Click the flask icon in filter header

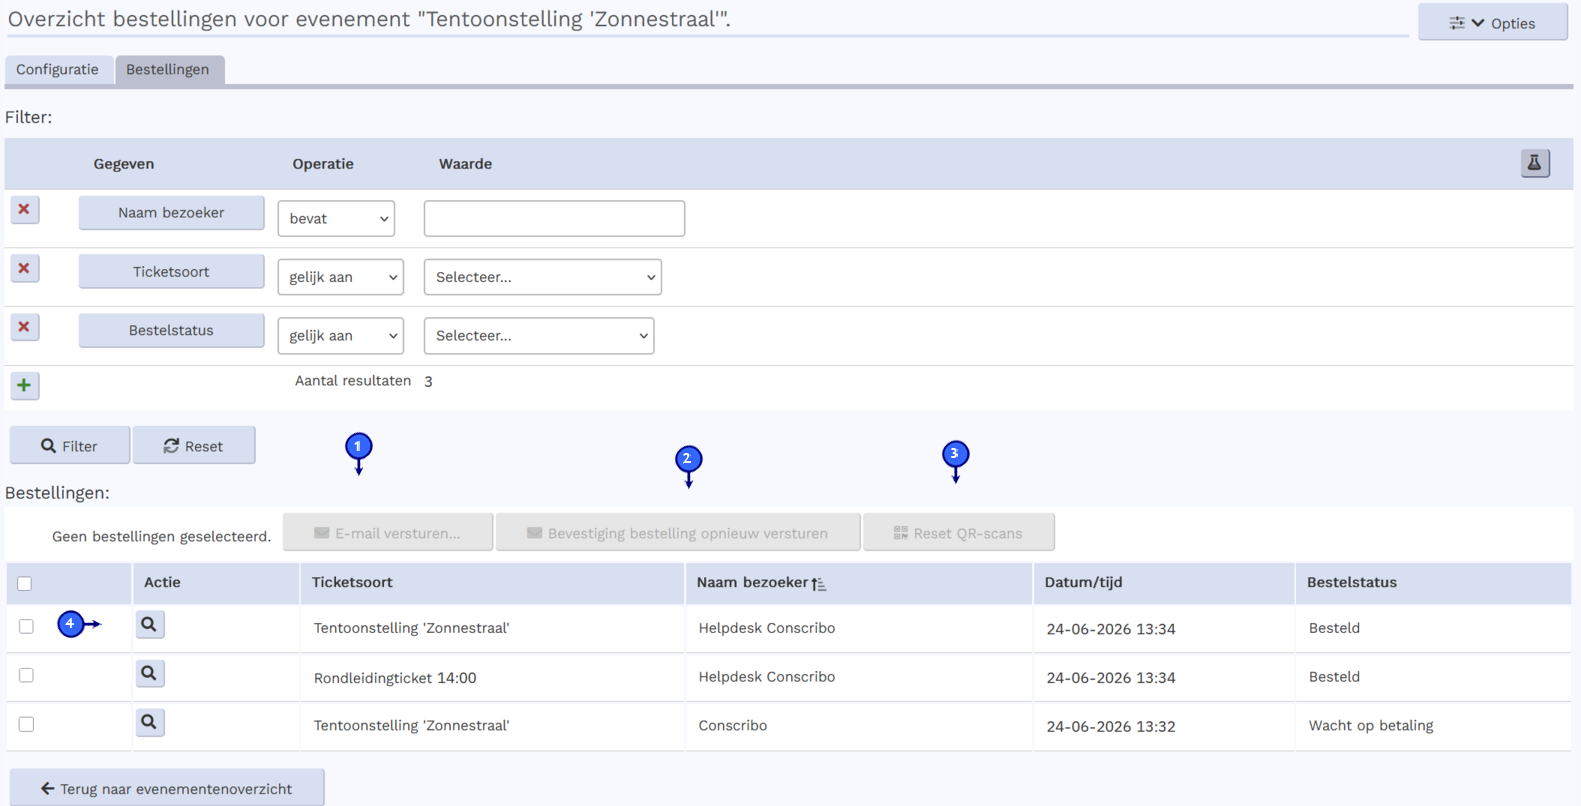pyautogui.click(x=1535, y=163)
